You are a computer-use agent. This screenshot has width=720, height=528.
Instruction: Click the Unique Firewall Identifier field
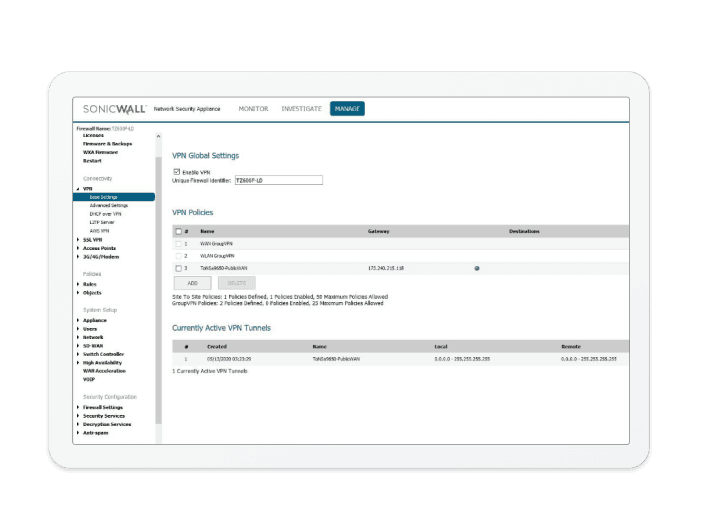(278, 180)
